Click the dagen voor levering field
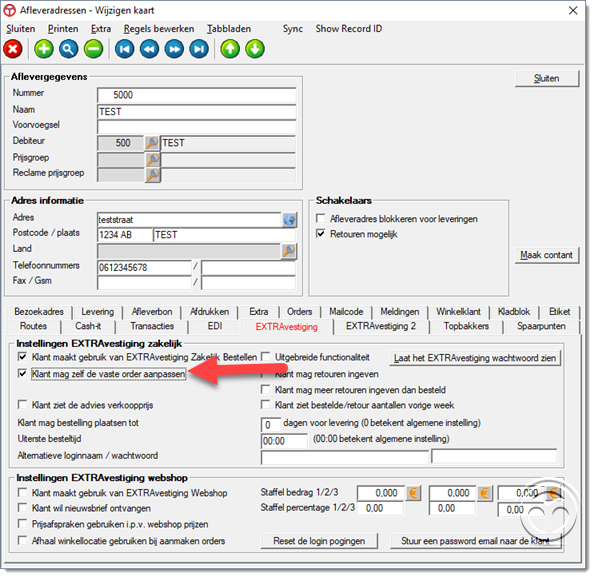The height and width of the screenshot is (577, 594). tap(271, 424)
